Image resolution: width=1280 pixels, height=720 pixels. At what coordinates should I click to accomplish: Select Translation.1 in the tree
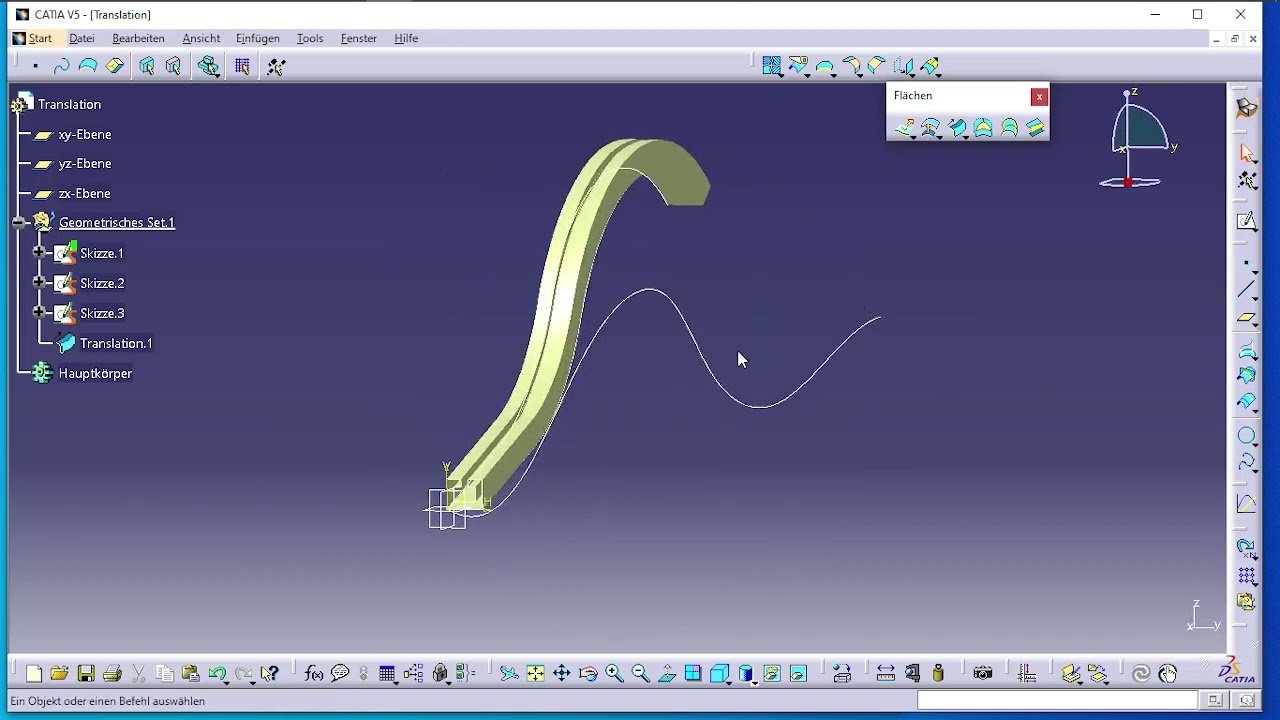click(x=116, y=343)
